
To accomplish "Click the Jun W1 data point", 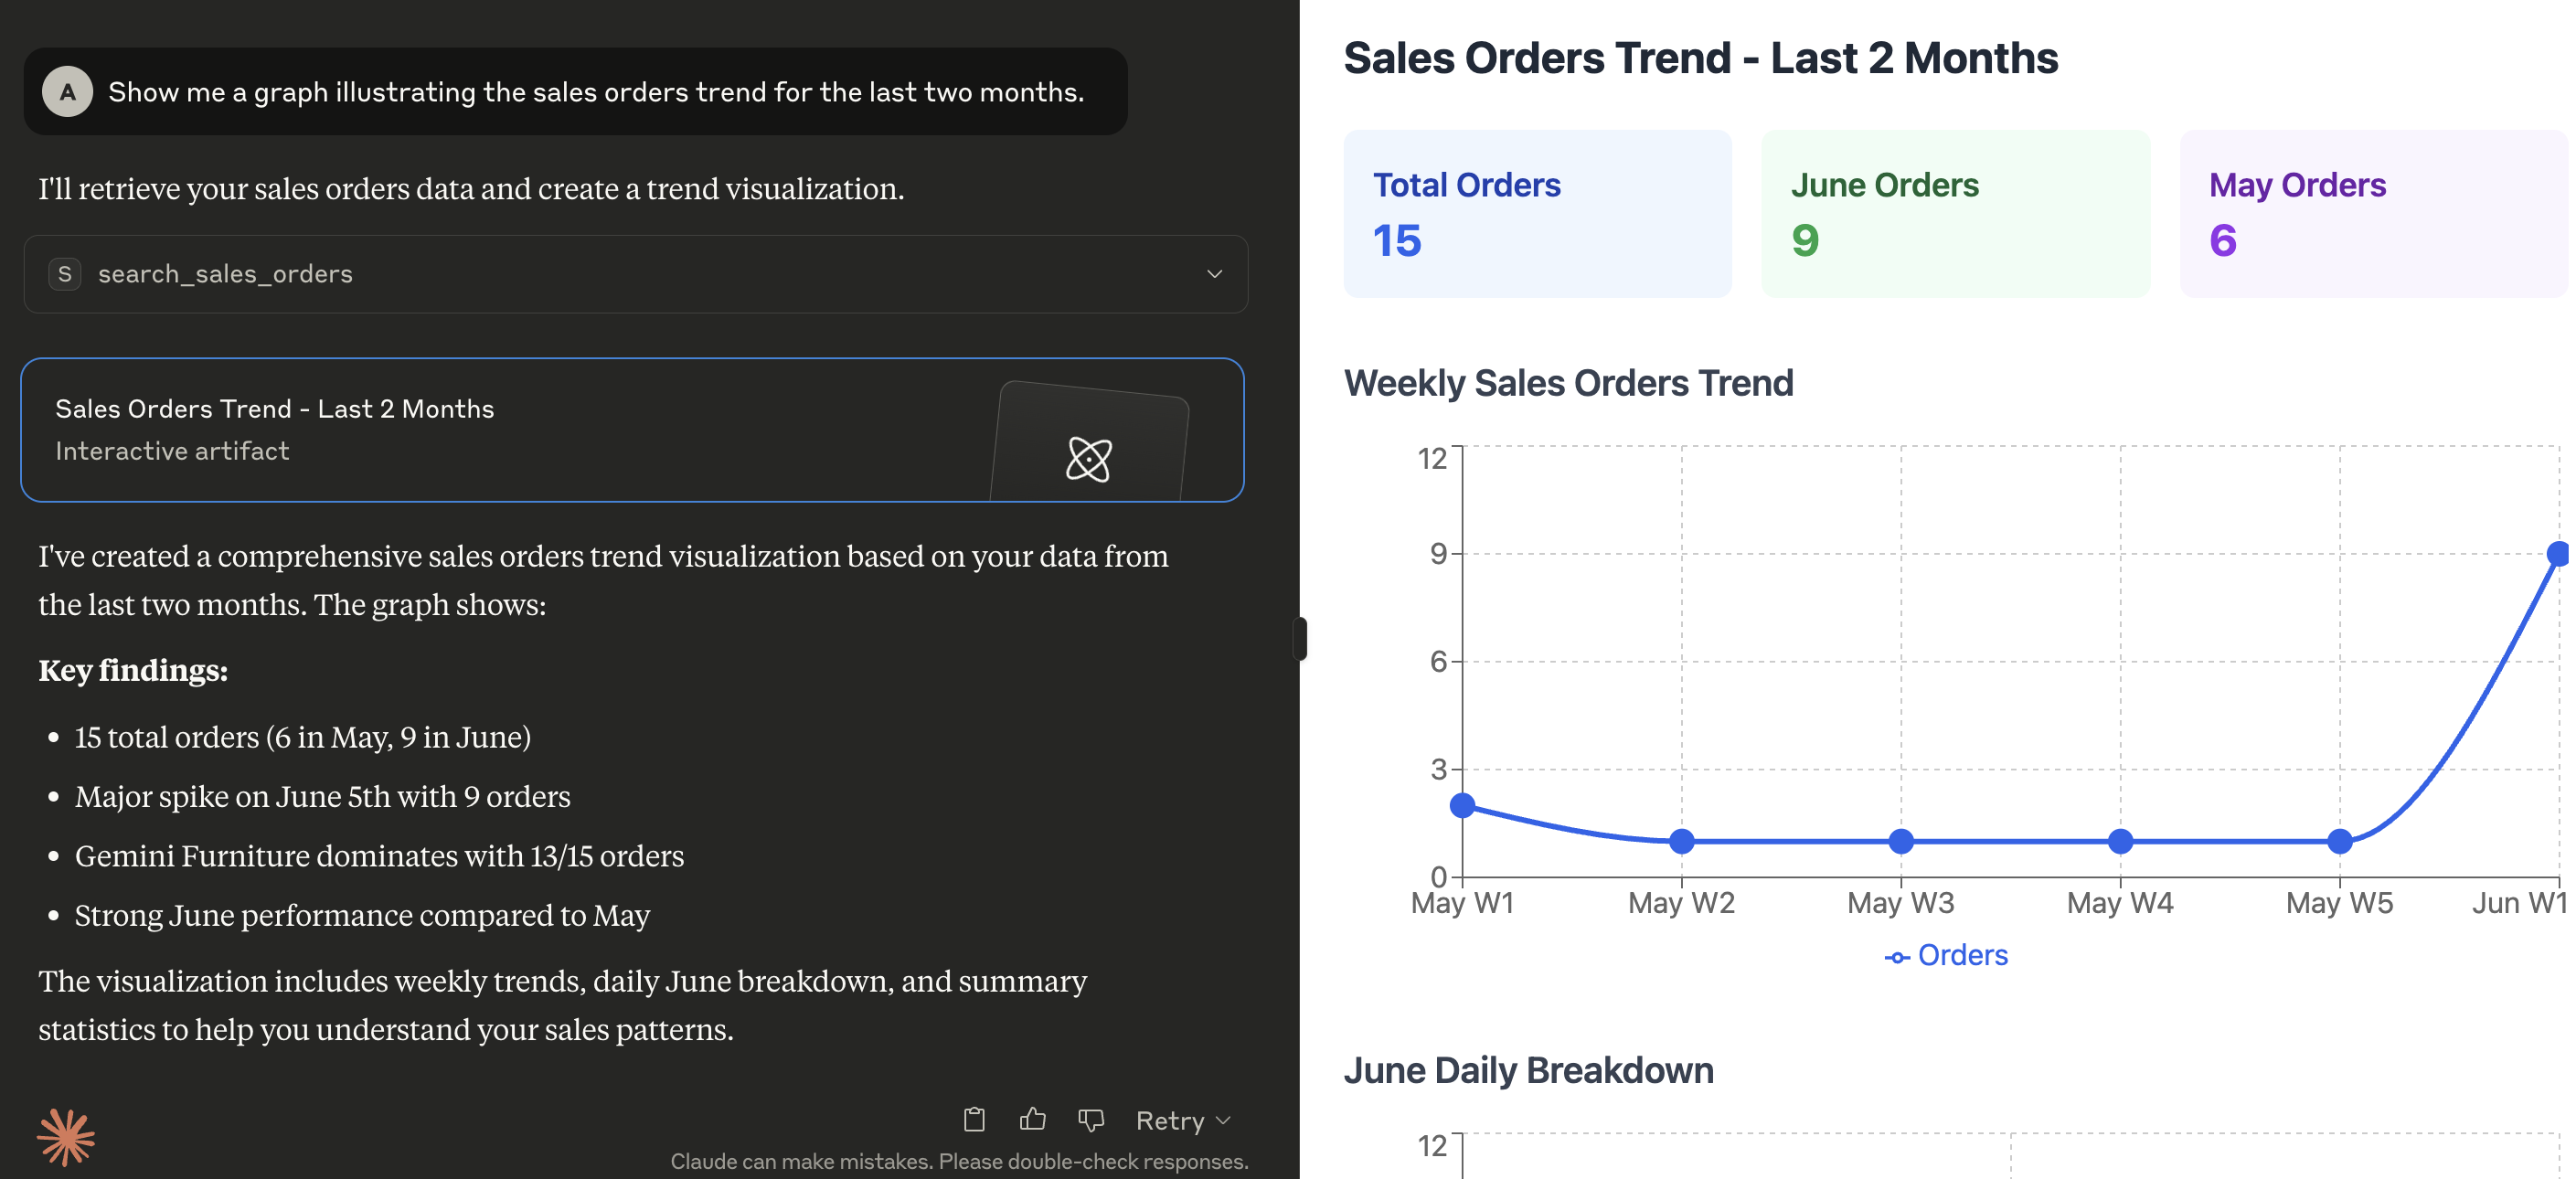I will click(x=2558, y=554).
